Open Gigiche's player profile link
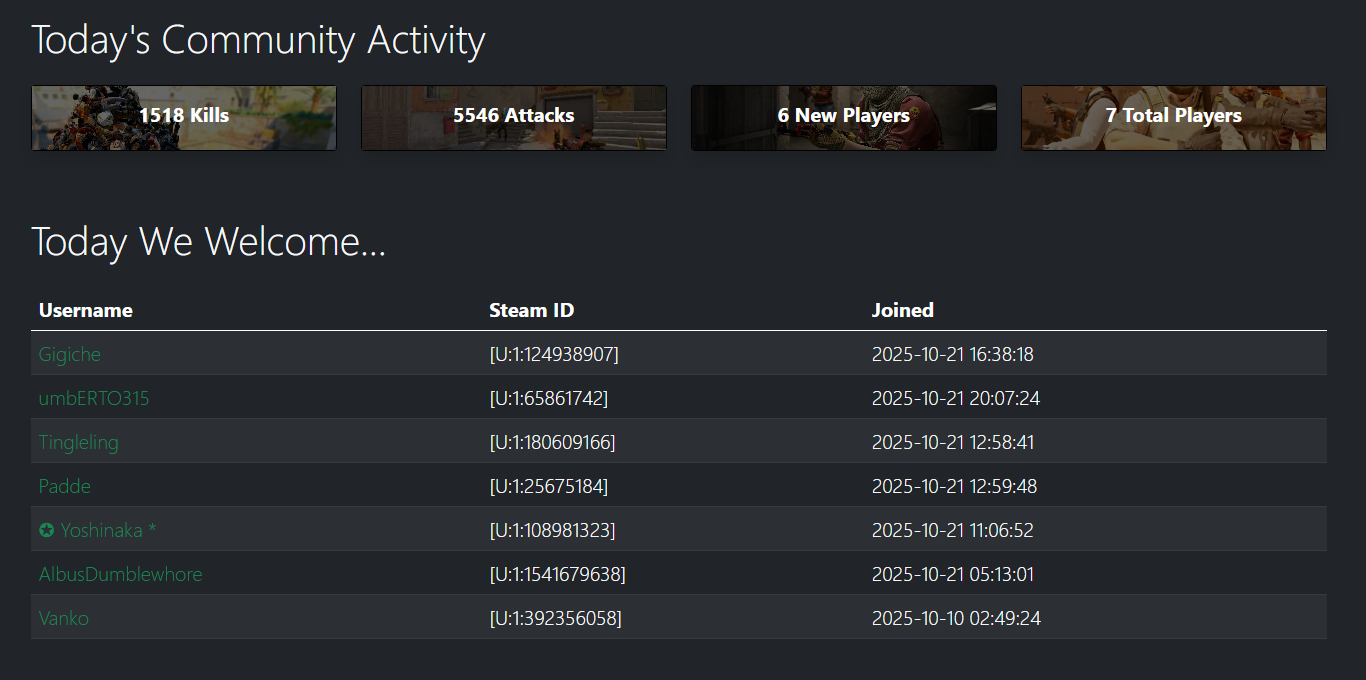 70,354
